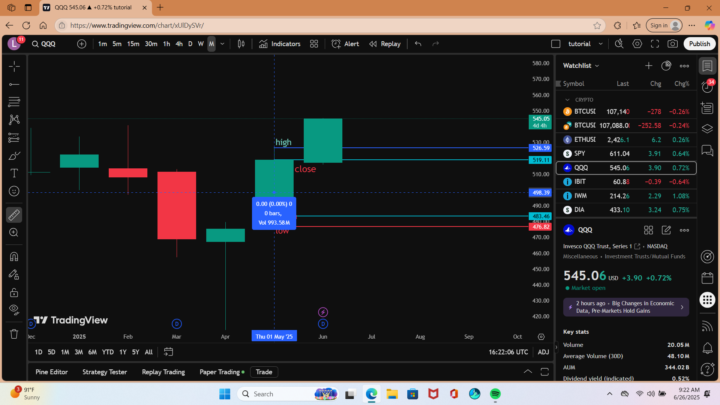Viewport: 720px width, 405px height.
Task: Click the Publish button
Action: tap(699, 44)
